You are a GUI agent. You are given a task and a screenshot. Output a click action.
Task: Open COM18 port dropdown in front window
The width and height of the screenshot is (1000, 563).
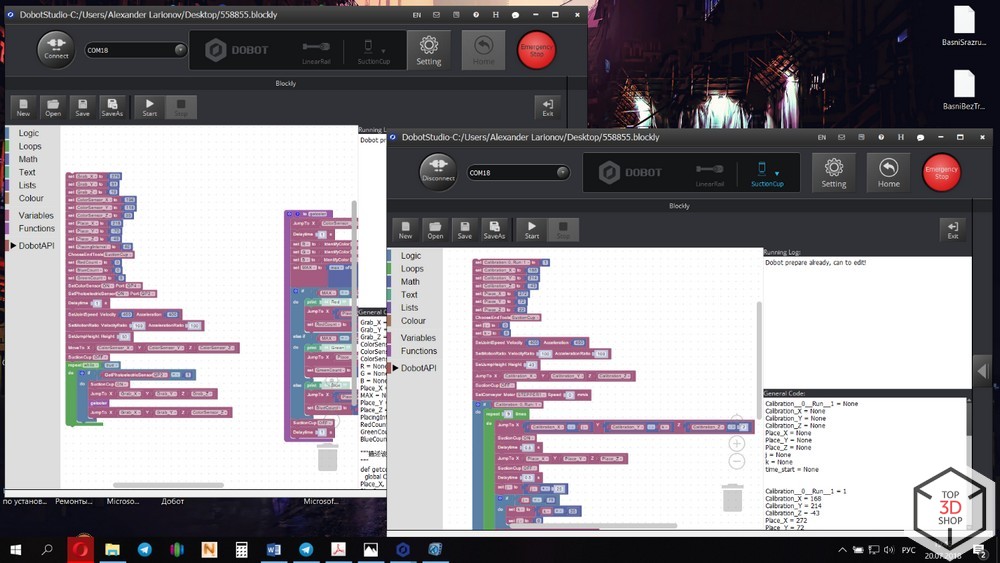(x=518, y=172)
